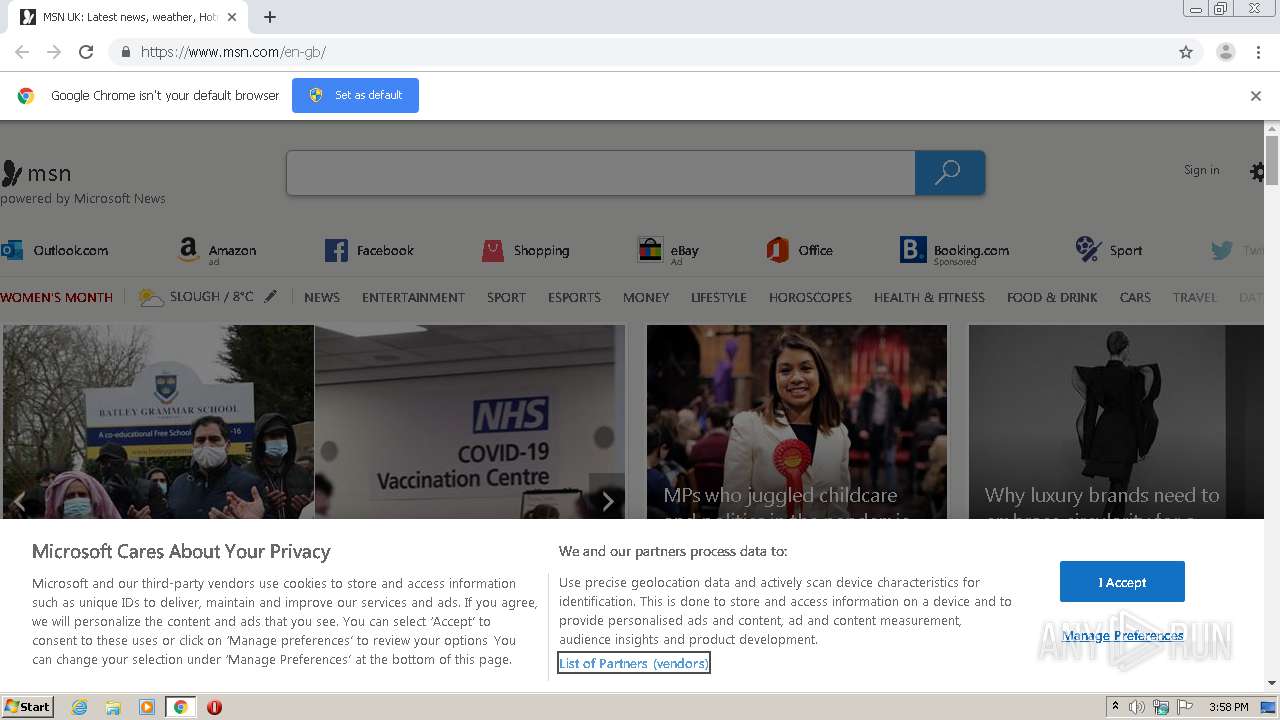Open File Explorer from taskbar
Image resolution: width=1280 pixels, height=720 pixels.
point(113,707)
